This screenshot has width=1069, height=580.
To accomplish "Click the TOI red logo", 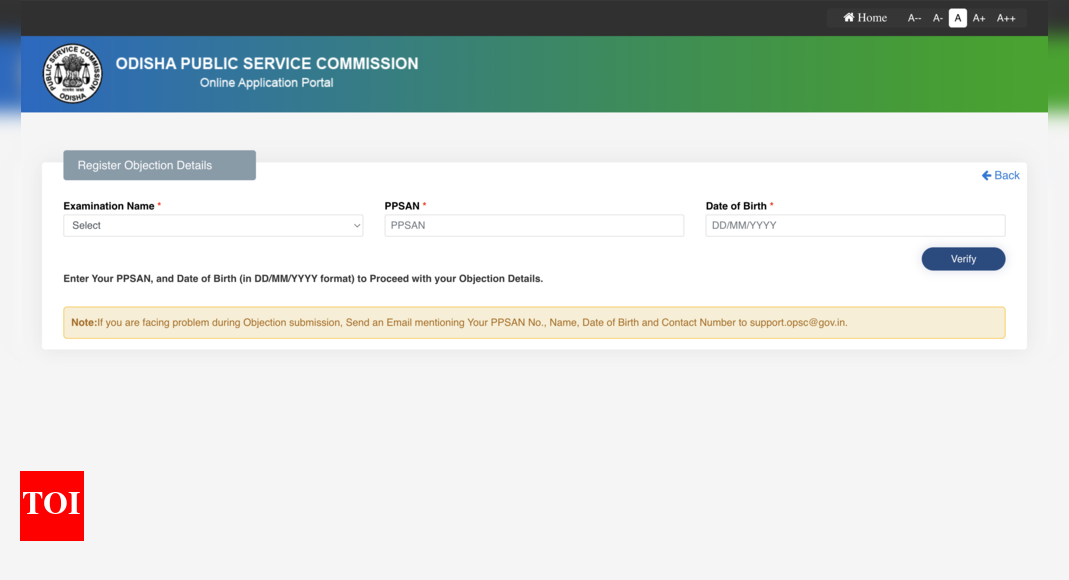I will pos(52,506).
